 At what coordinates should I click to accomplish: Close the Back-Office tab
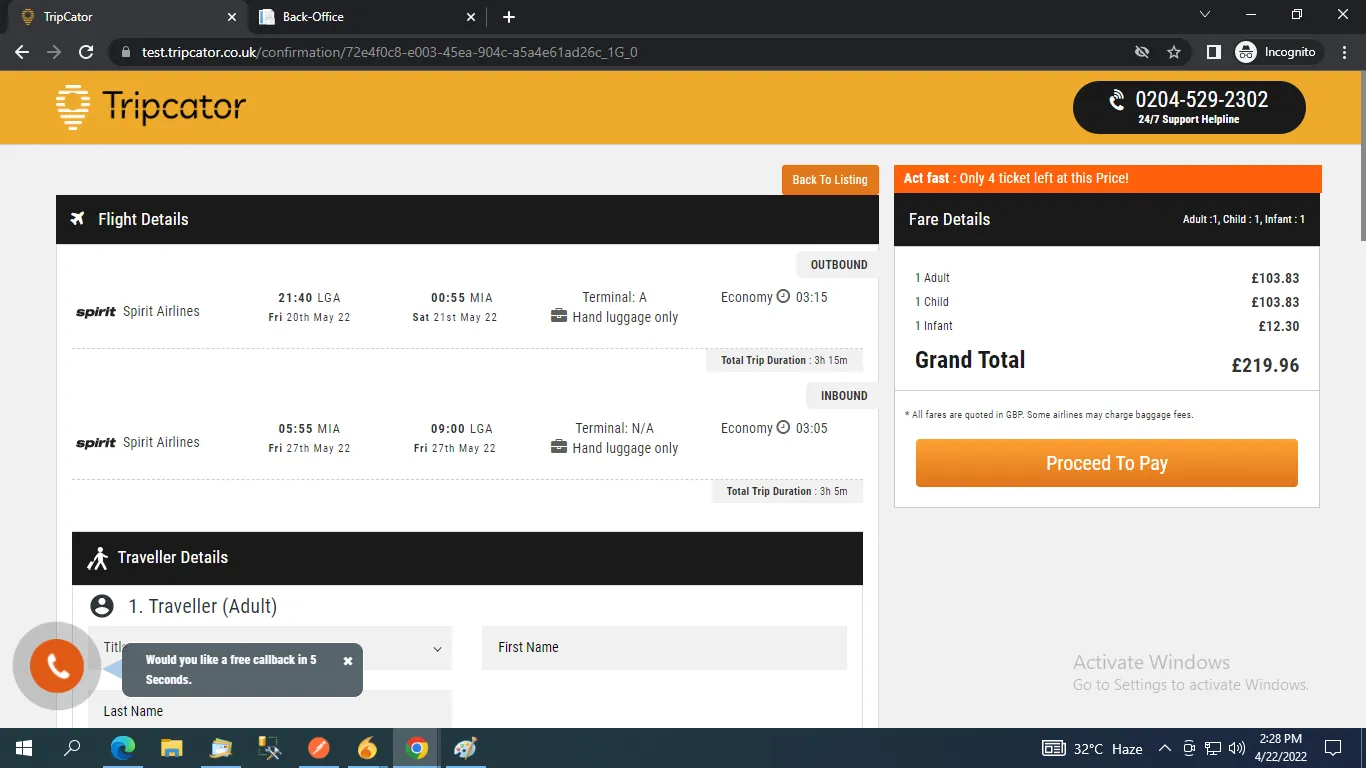[x=471, y=17]
